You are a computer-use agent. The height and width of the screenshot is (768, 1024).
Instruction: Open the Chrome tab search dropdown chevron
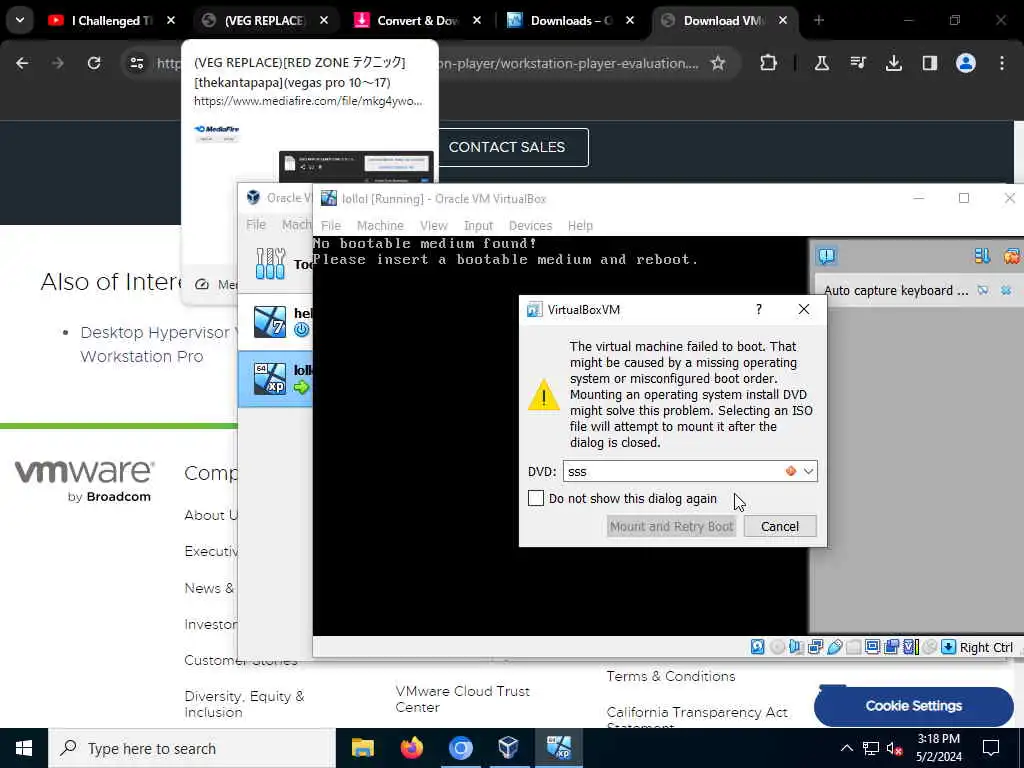pos(20,20)
